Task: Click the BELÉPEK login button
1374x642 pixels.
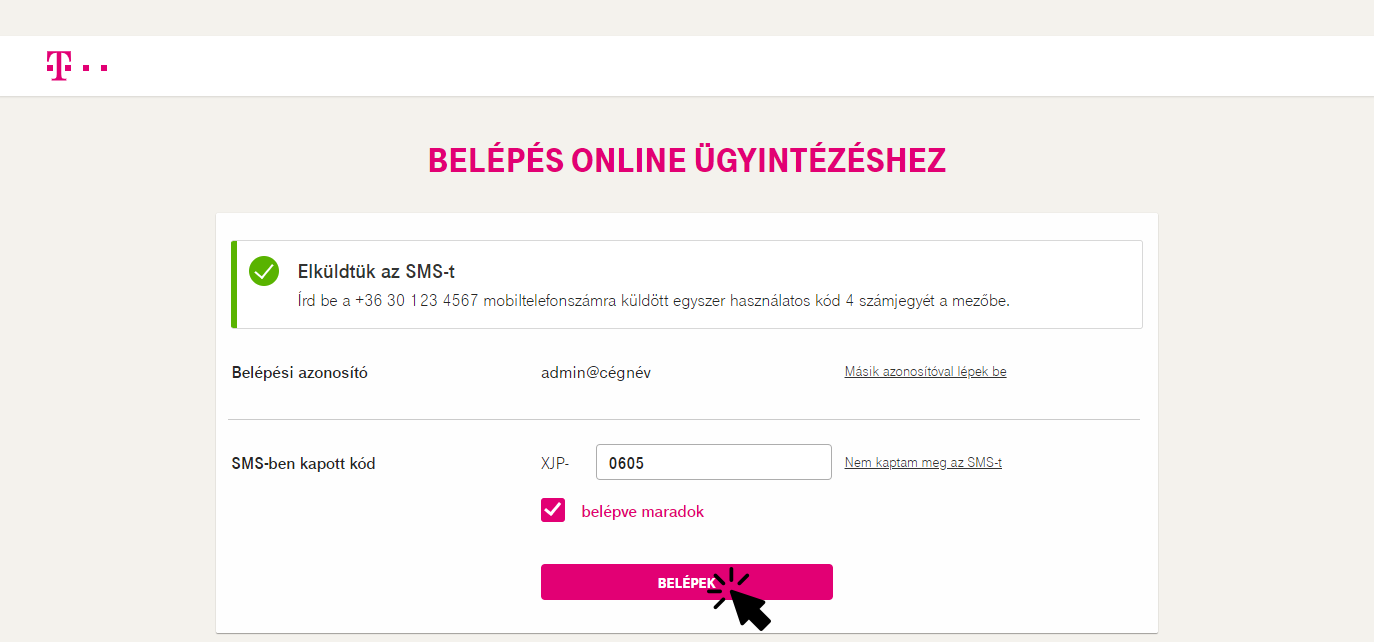Action: tap(687, 582)
